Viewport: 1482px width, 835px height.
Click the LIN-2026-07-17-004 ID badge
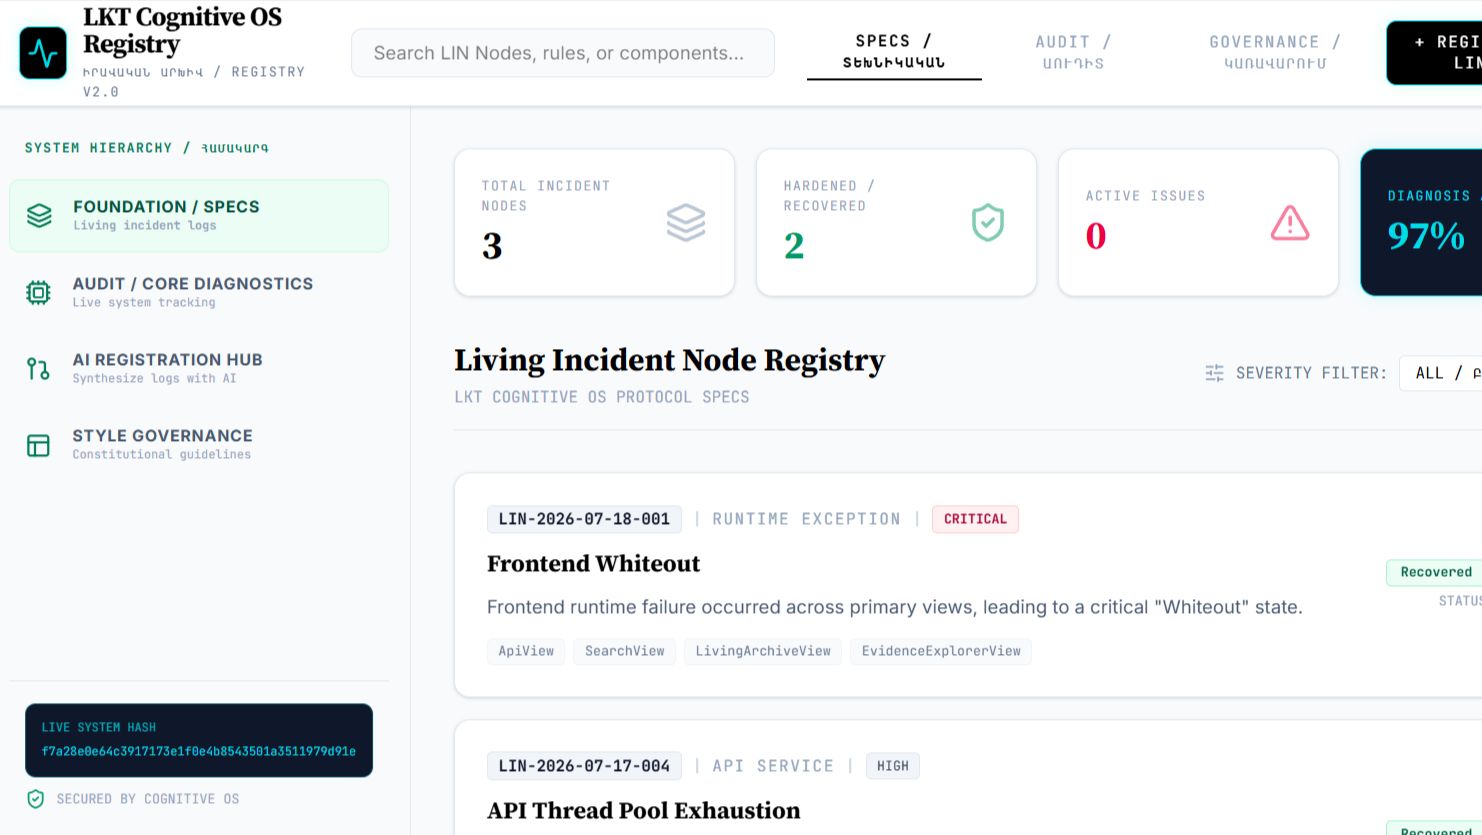[584, 766]
